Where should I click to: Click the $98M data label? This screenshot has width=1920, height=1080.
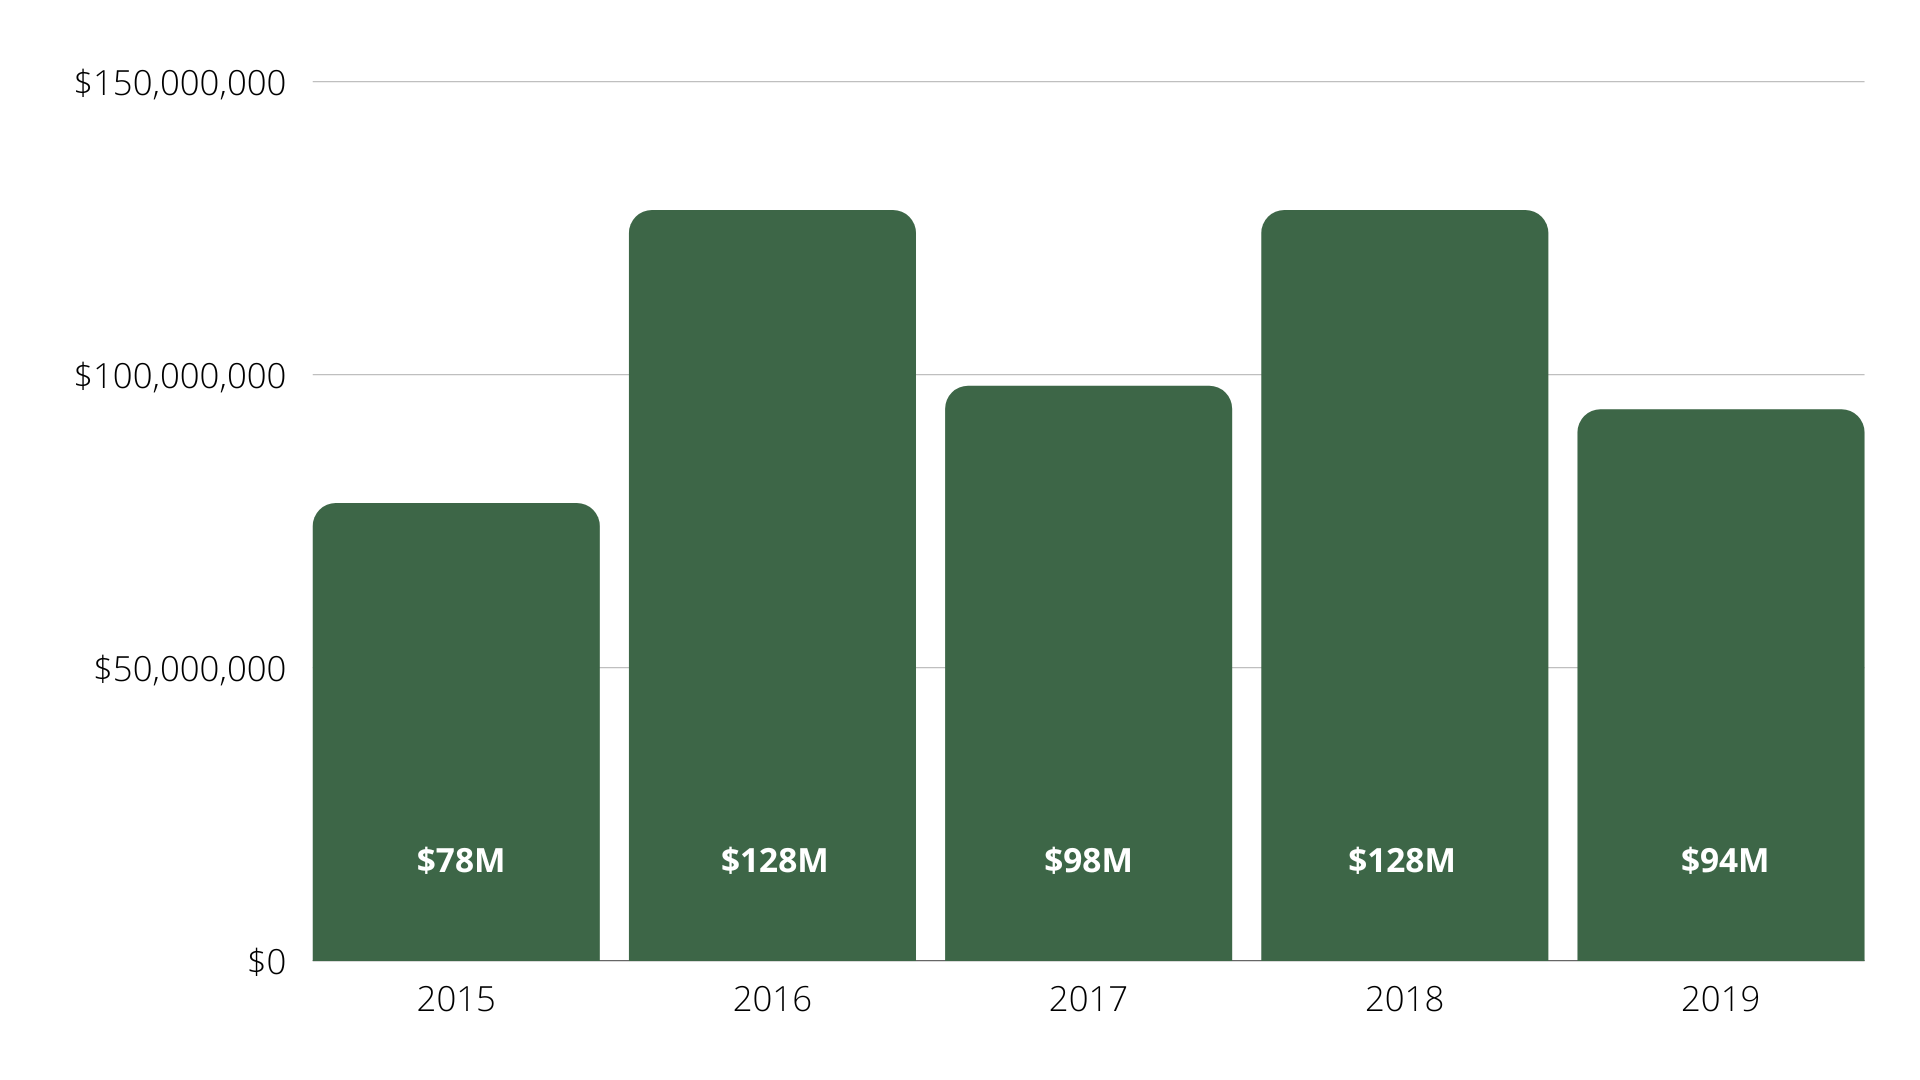(x=1087, y=858)
